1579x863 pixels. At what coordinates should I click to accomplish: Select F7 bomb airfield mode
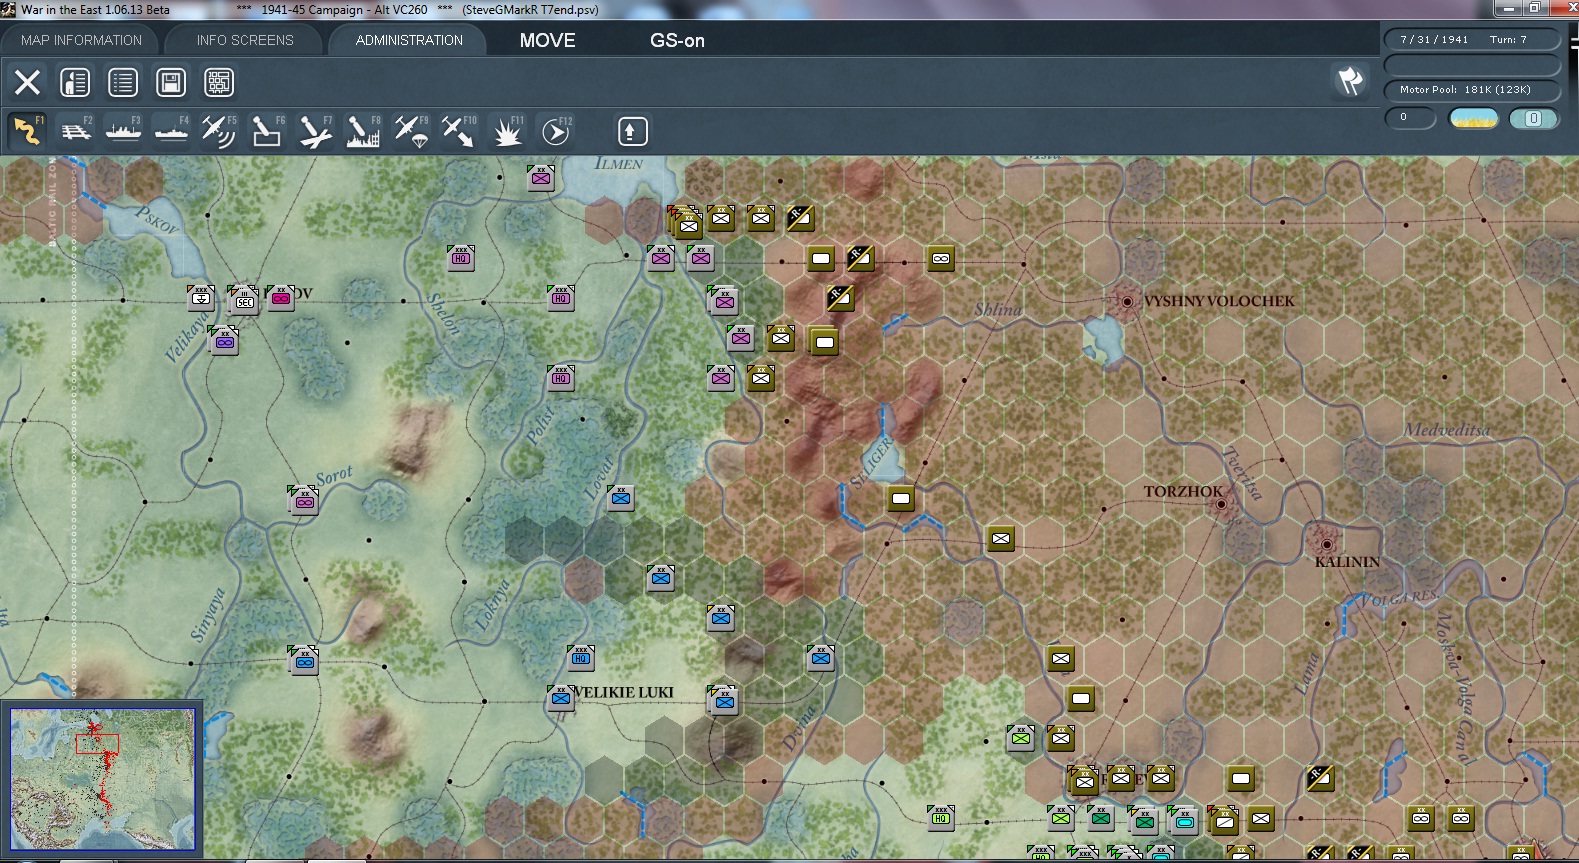[x=315, y=131]
